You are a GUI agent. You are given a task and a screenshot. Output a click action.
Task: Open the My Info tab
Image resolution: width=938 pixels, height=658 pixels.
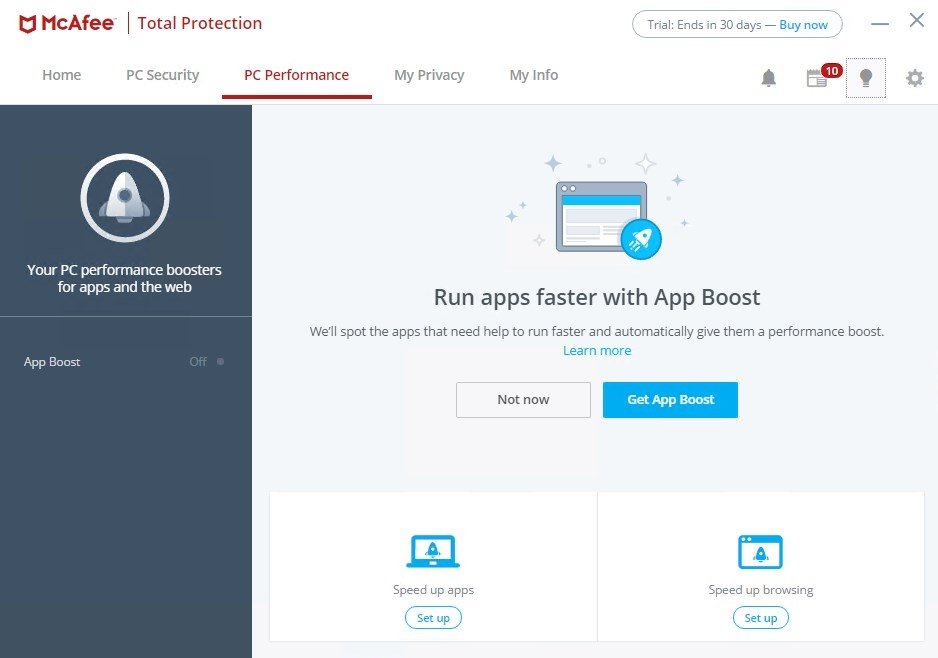[534, 75]
